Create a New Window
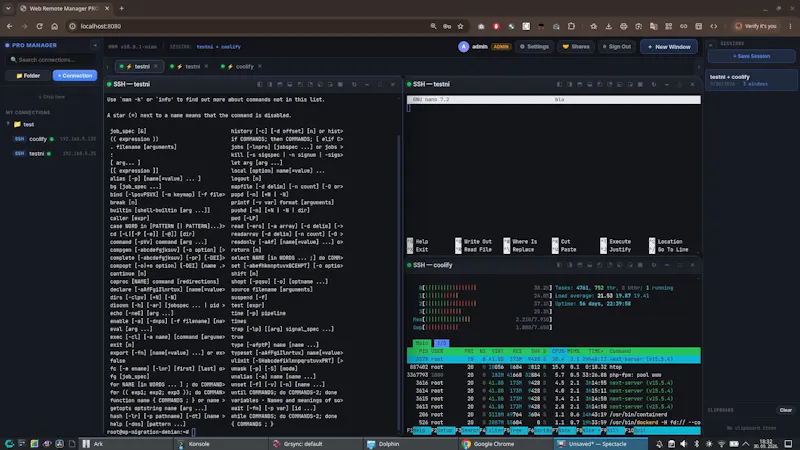 [x=669, y=46]
